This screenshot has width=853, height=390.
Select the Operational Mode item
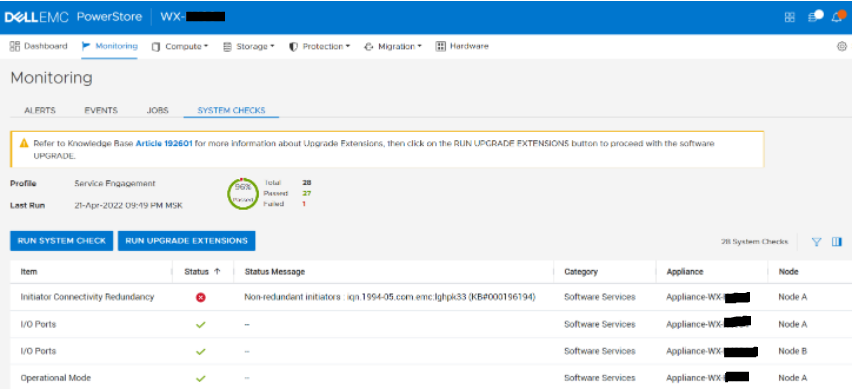[55, 378]
